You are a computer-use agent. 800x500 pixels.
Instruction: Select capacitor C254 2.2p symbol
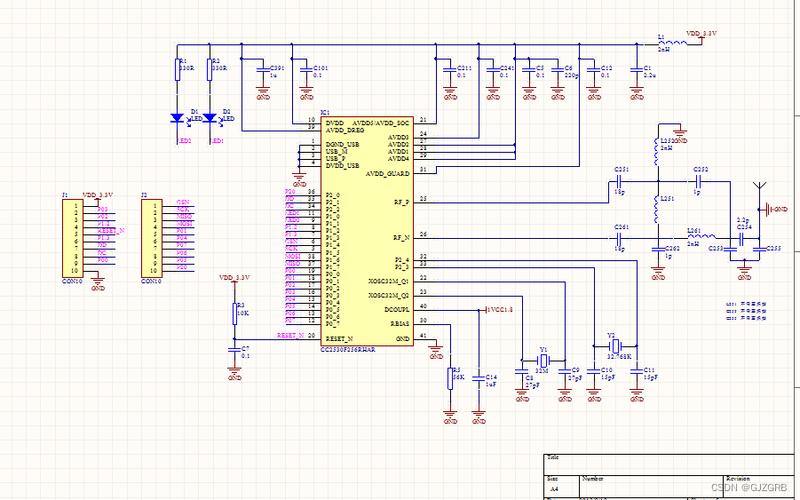click(x=741, y=238)
